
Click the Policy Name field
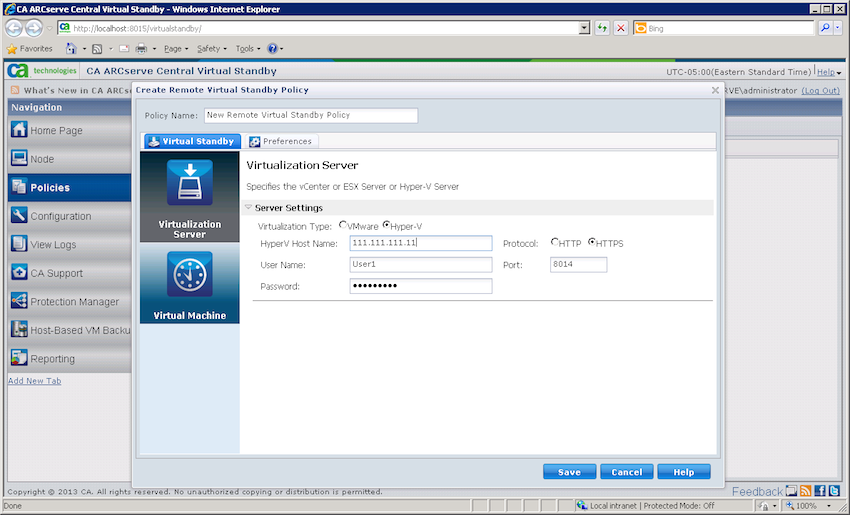(311, 115)
